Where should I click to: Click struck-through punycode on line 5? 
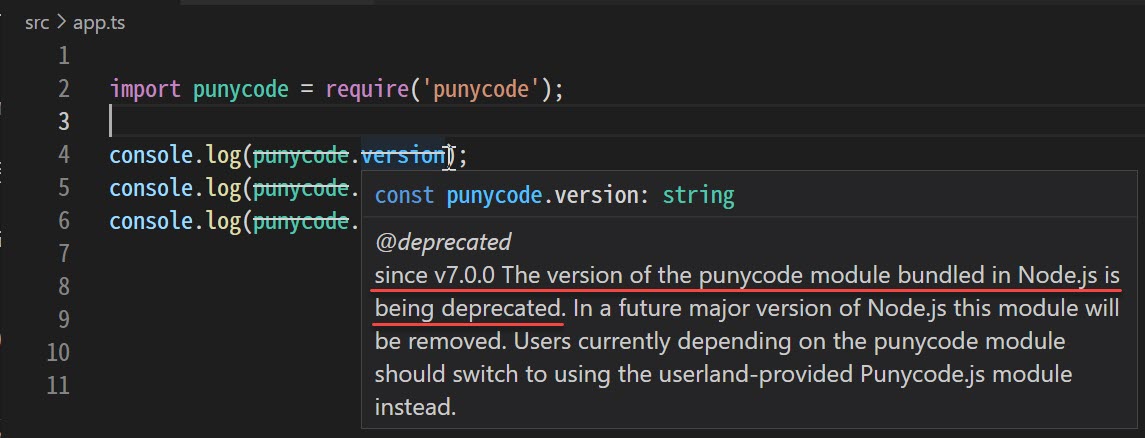pos(301,189)
